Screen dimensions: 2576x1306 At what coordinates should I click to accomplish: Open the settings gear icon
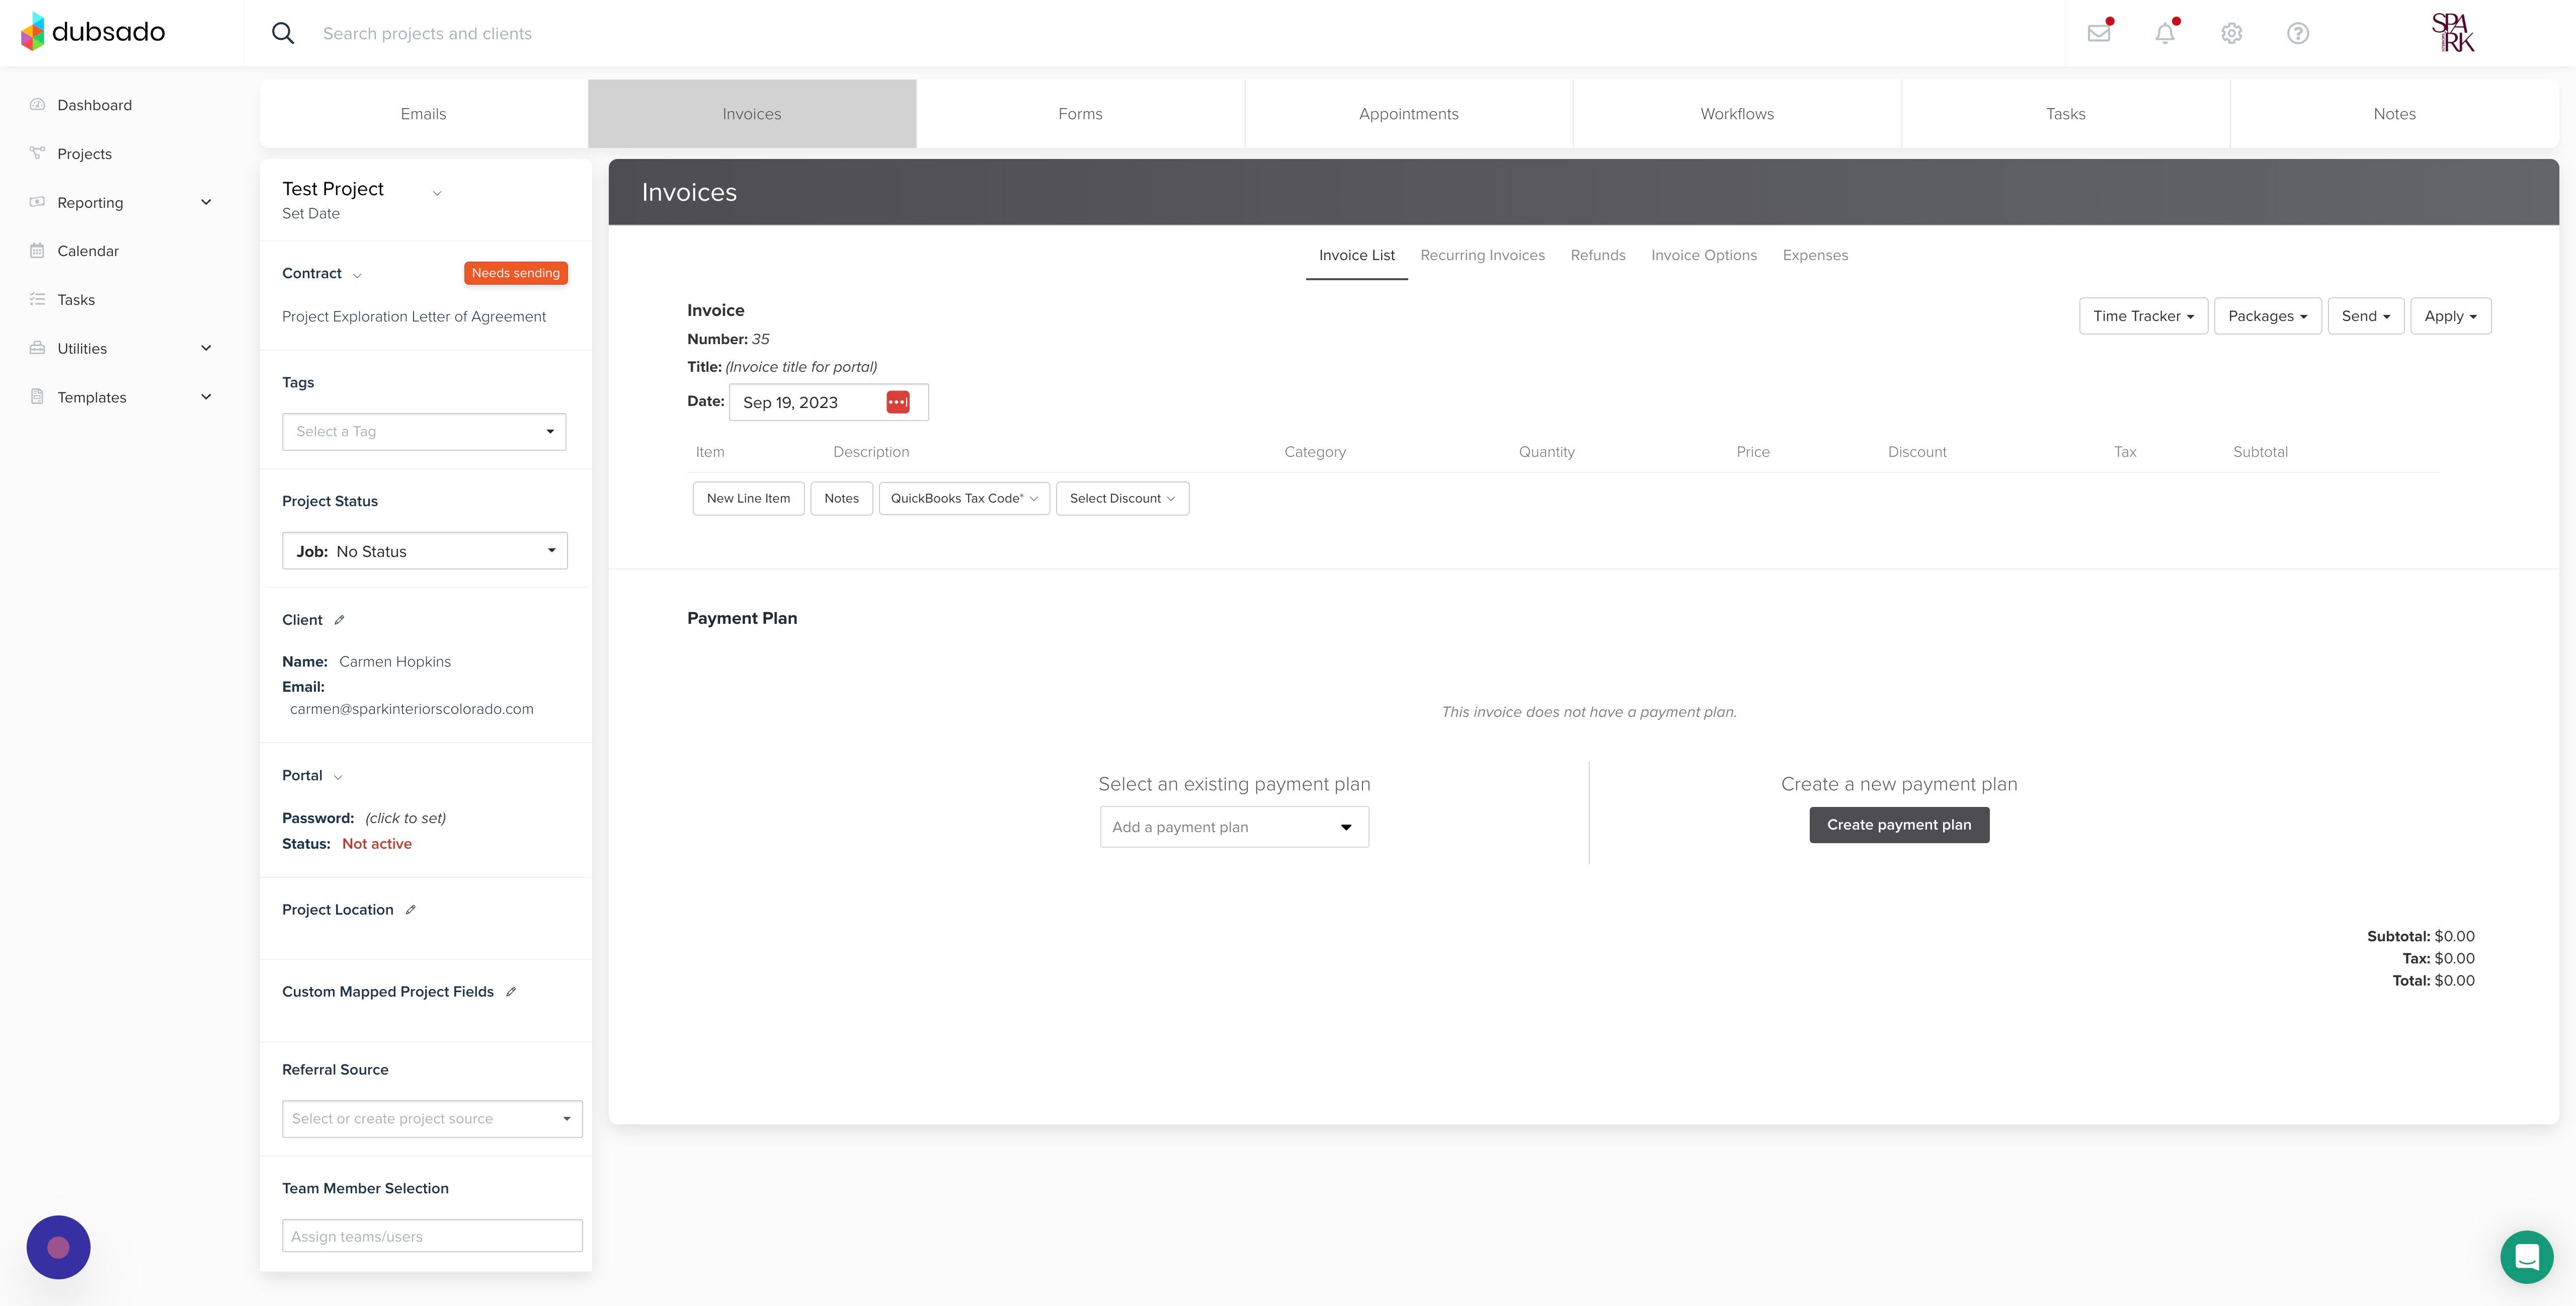pyautogui.click(x=2231, y=33)
